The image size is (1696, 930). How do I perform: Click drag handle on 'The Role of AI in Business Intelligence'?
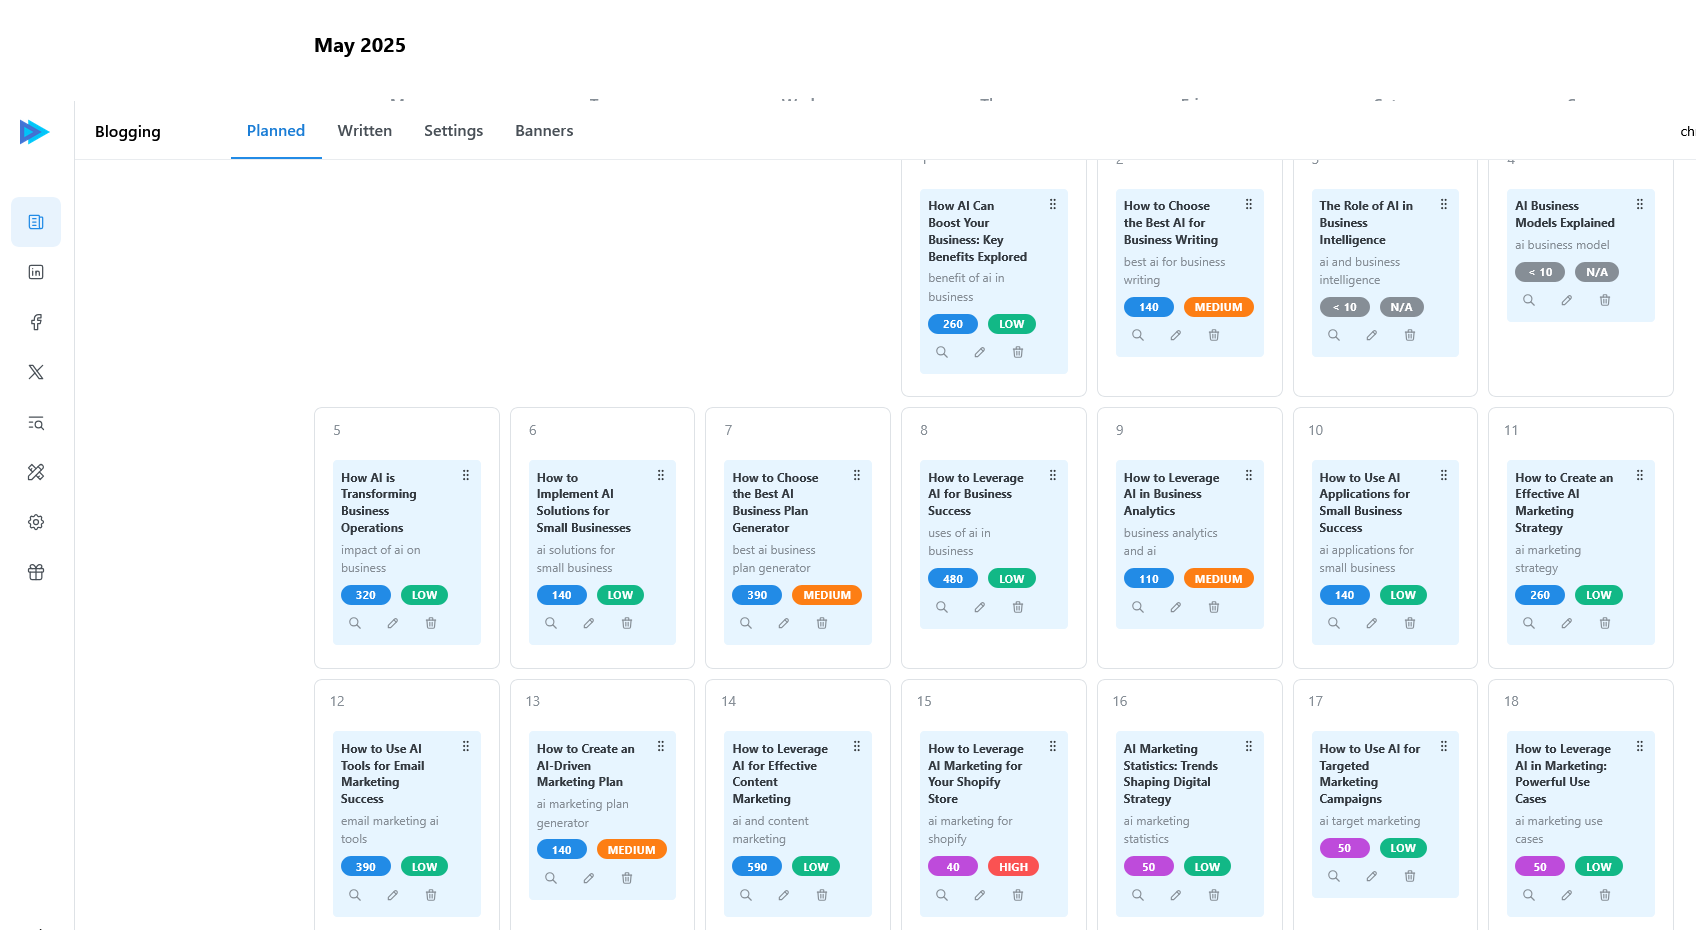coord(1444,204)
